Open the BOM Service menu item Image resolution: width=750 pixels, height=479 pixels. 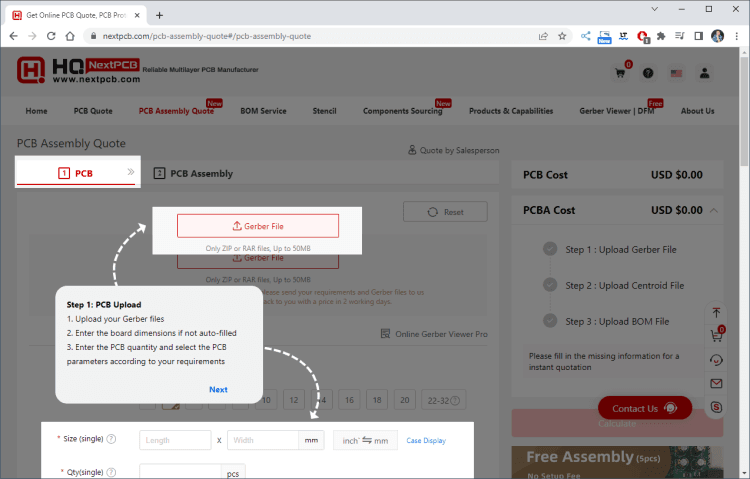pos(263,111)
